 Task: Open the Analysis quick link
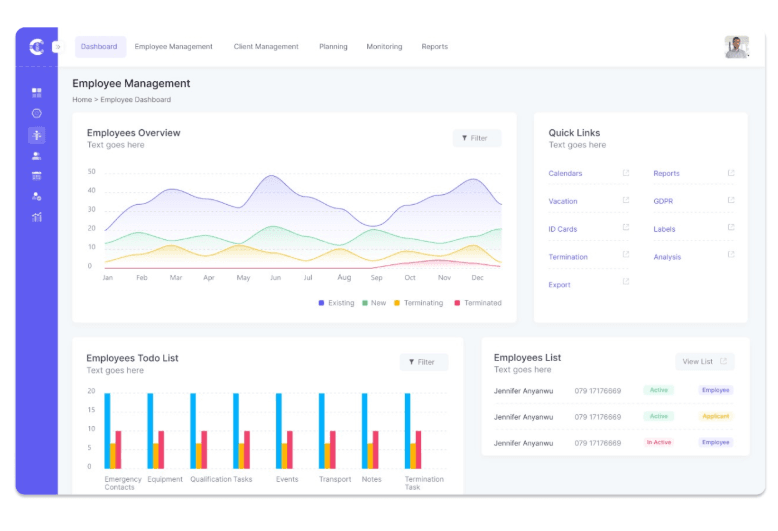(x=667, y=257)
